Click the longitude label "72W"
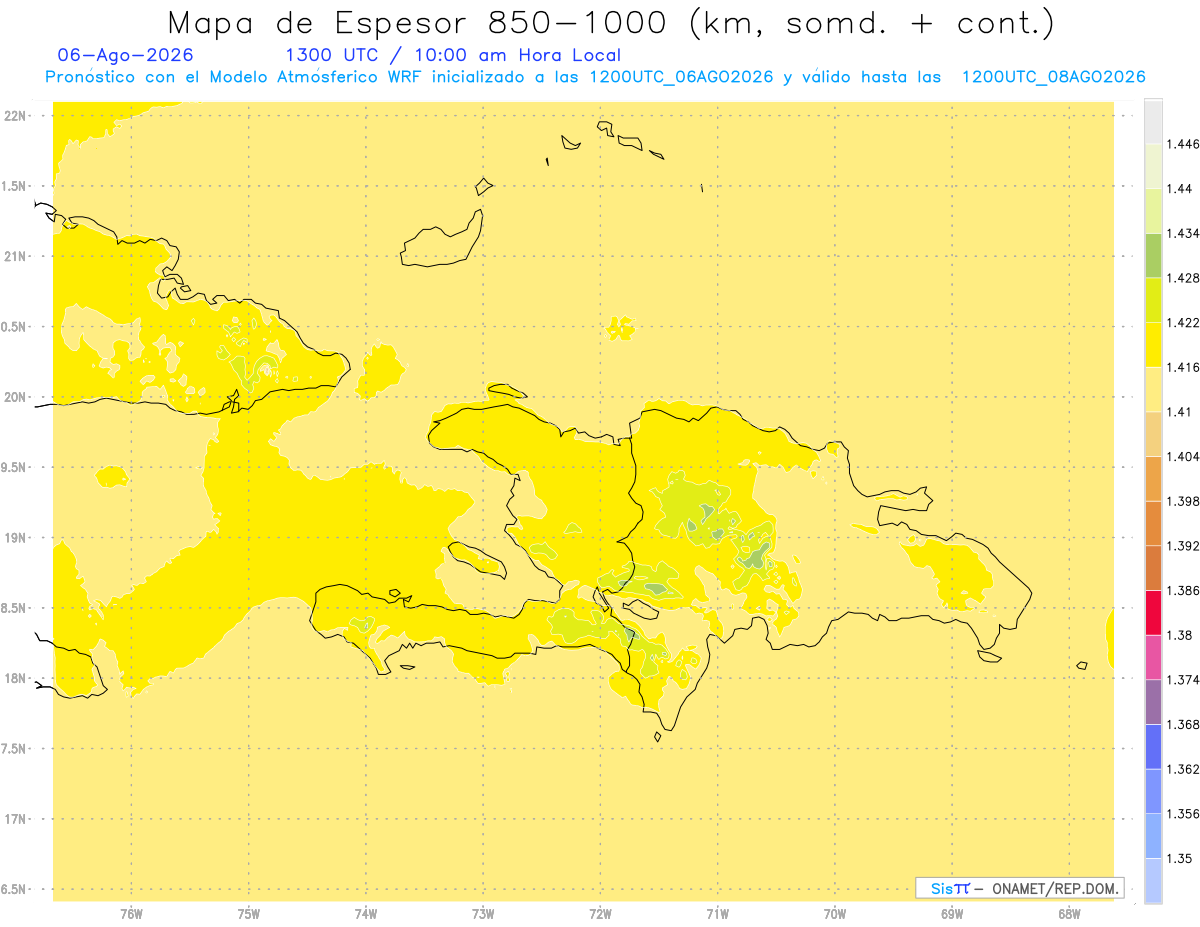Image resolution: width=1200 pixels, height=927 pixels. coord(600,914)
